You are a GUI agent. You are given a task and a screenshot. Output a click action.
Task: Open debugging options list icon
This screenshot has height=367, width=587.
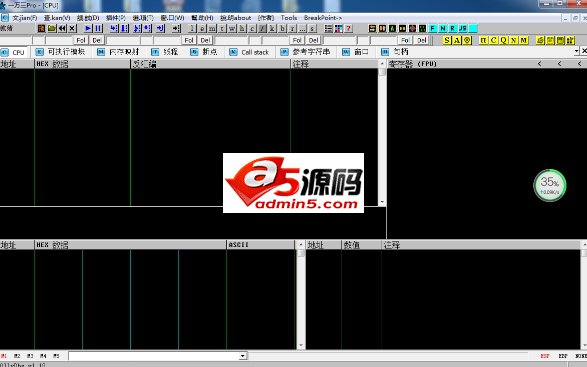coord(328,28)
